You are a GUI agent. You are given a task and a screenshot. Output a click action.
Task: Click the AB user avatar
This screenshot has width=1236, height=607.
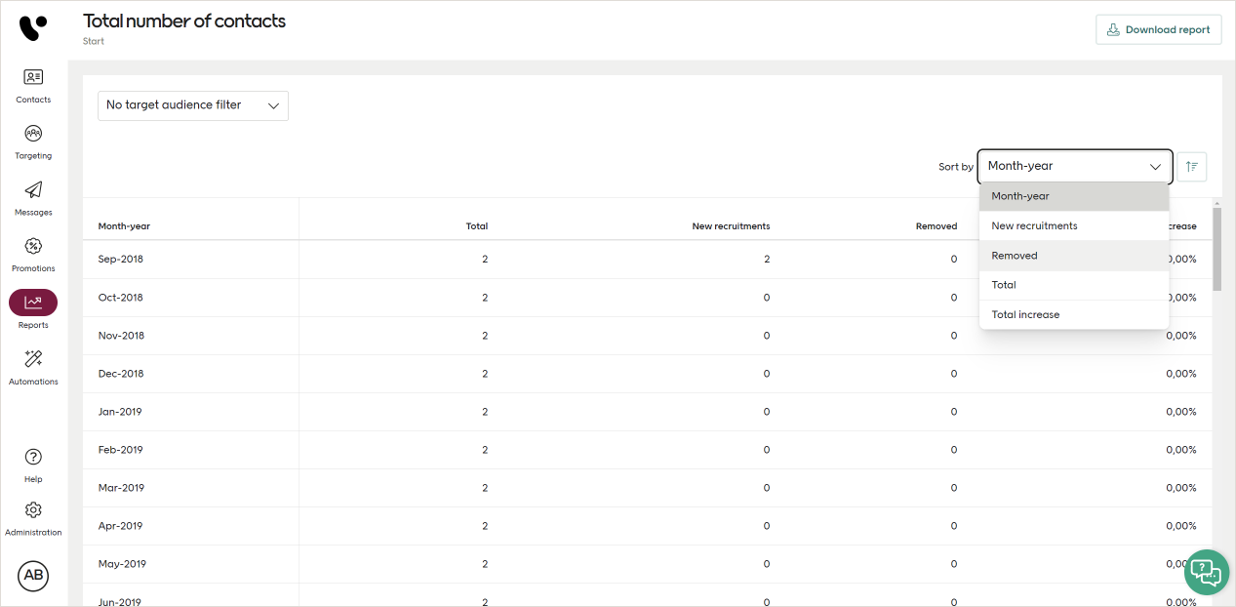point(33,575)
